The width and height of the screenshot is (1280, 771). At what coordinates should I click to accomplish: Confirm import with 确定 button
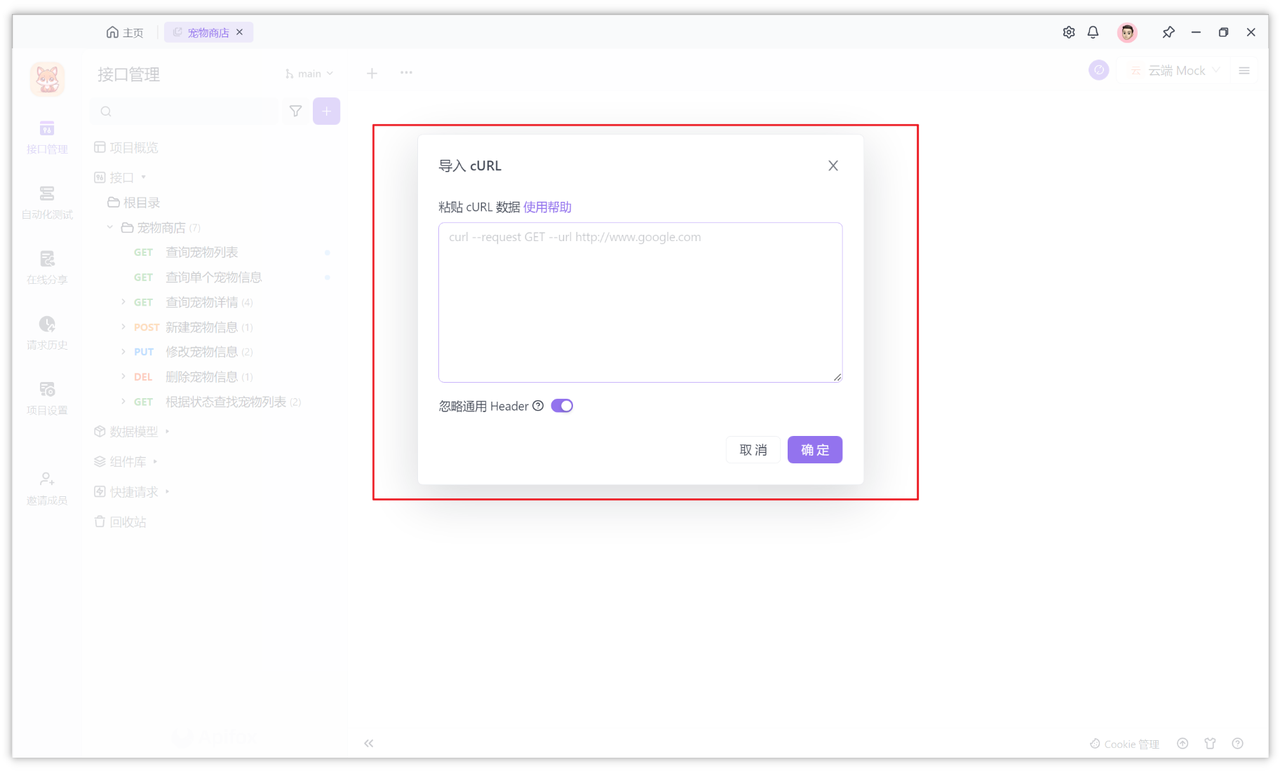click(815, 450)
